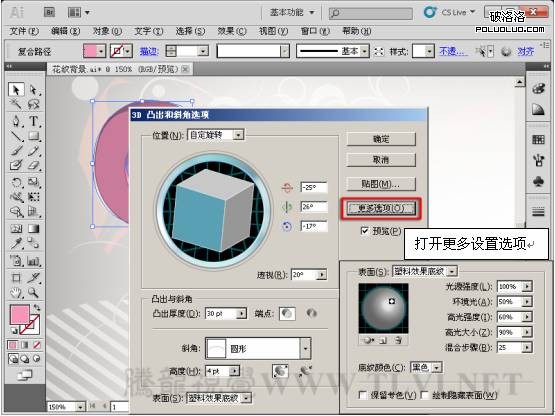Open the View (视图) menu
555x416 pixels.
273,32
